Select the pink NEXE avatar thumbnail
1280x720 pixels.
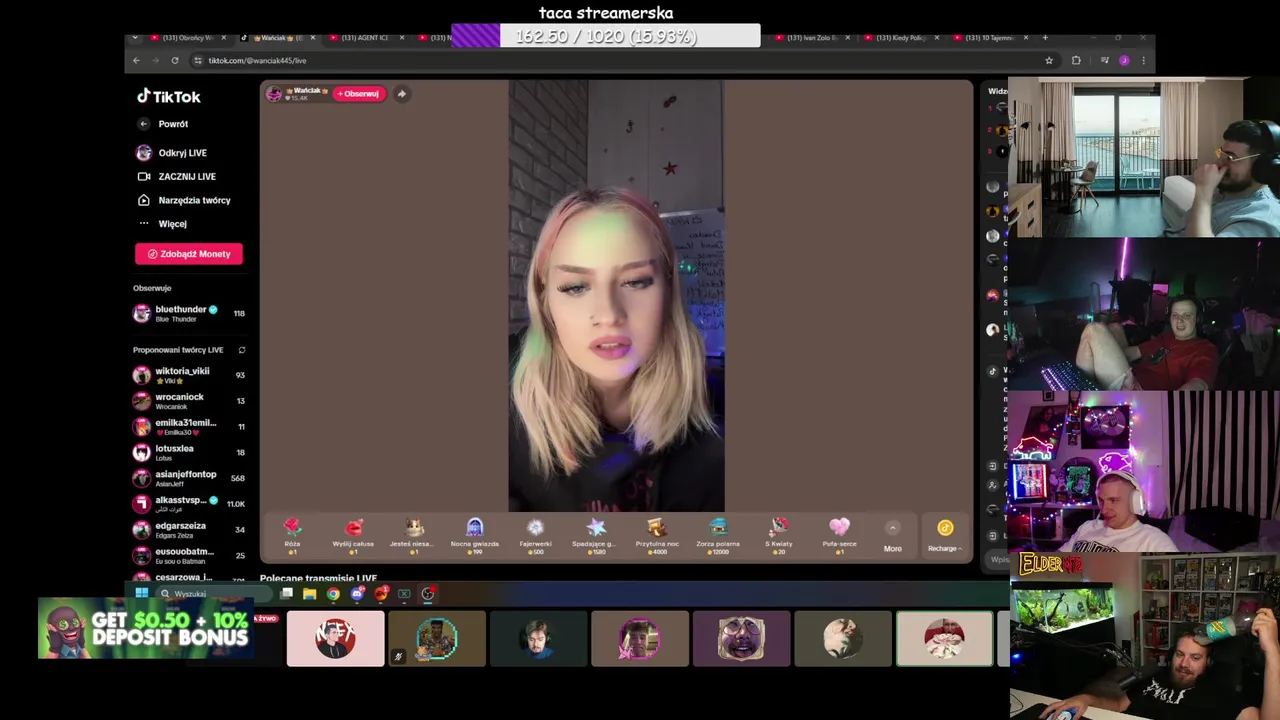(x=335, y=639)
